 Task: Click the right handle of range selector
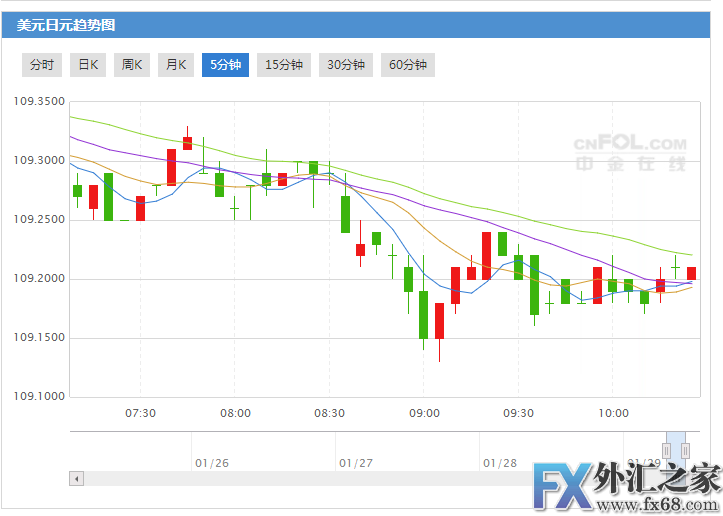click(x=686, y=450)
